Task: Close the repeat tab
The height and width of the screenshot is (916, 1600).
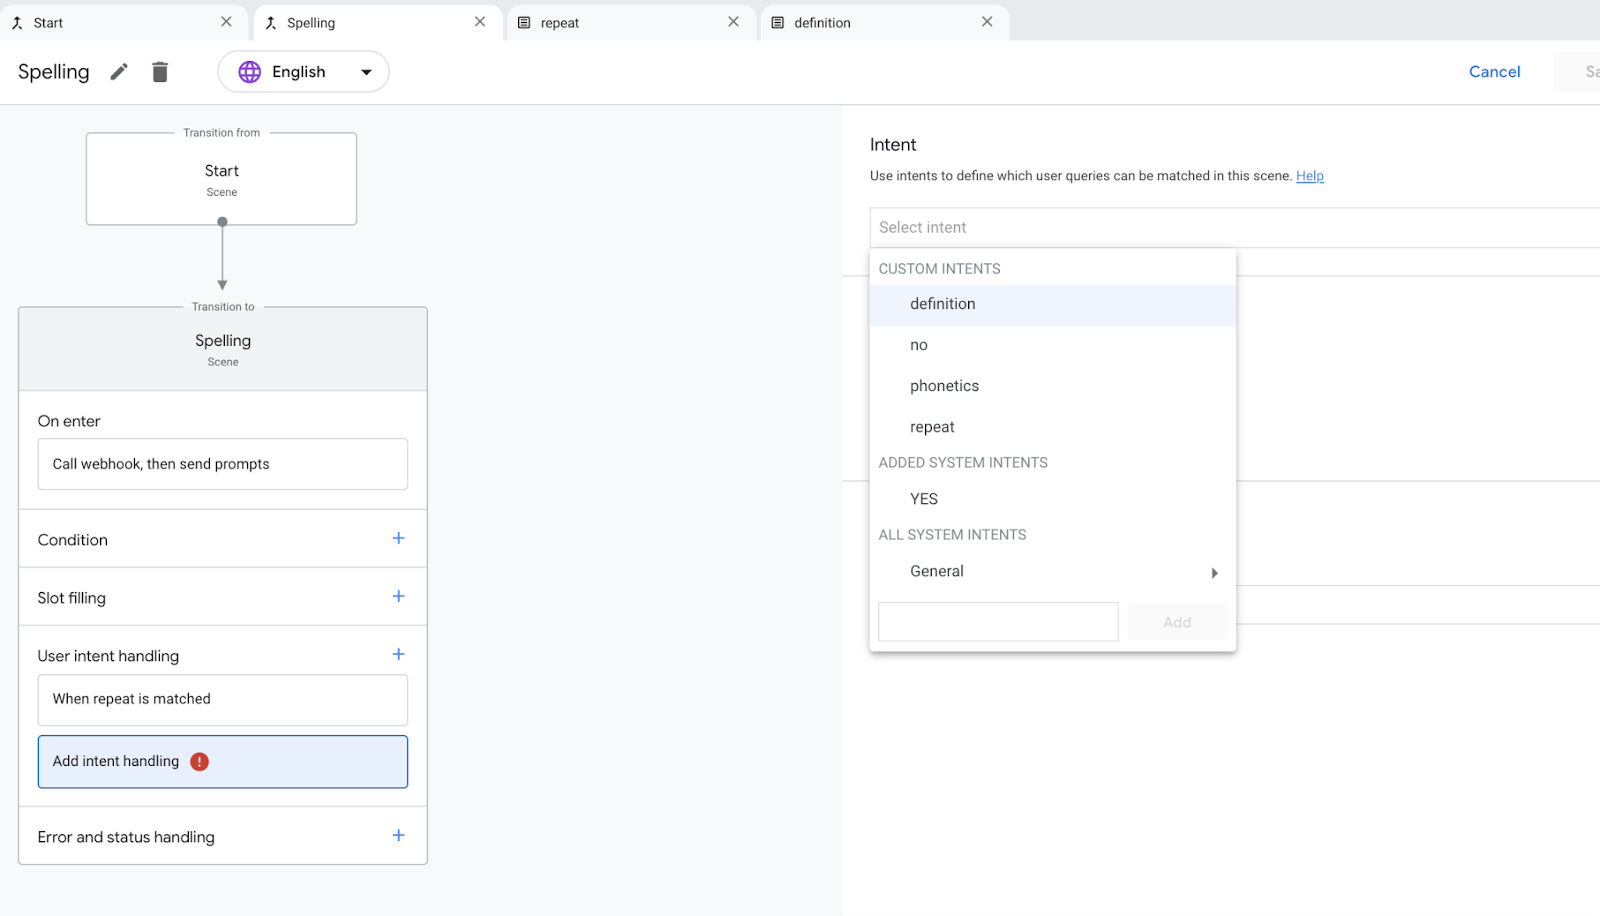Action: 733,22
